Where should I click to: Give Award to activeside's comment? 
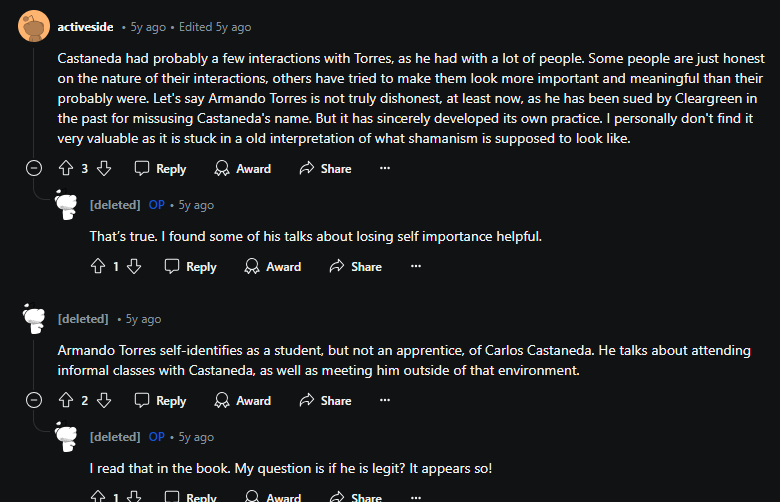pos(243,169)
